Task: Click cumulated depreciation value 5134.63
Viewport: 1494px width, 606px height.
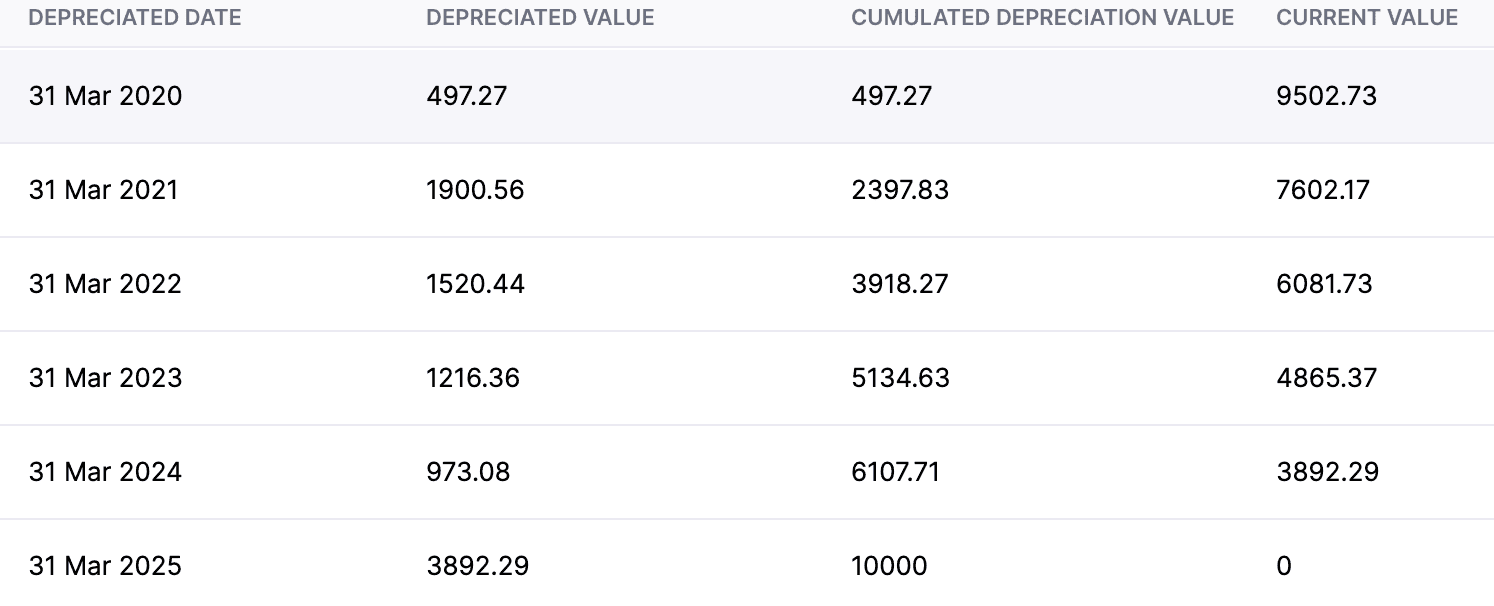Action: (x=900, y=378)
